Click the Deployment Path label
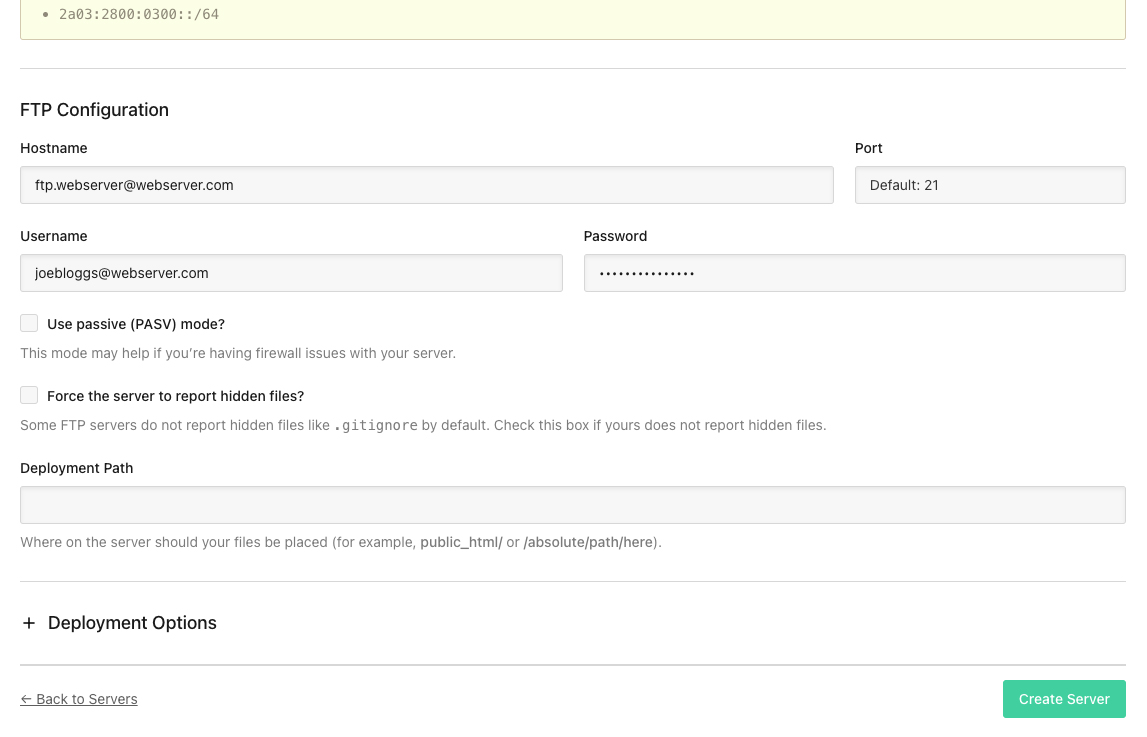This screenshot has height=737, width=1147. (x=77, y=468)
